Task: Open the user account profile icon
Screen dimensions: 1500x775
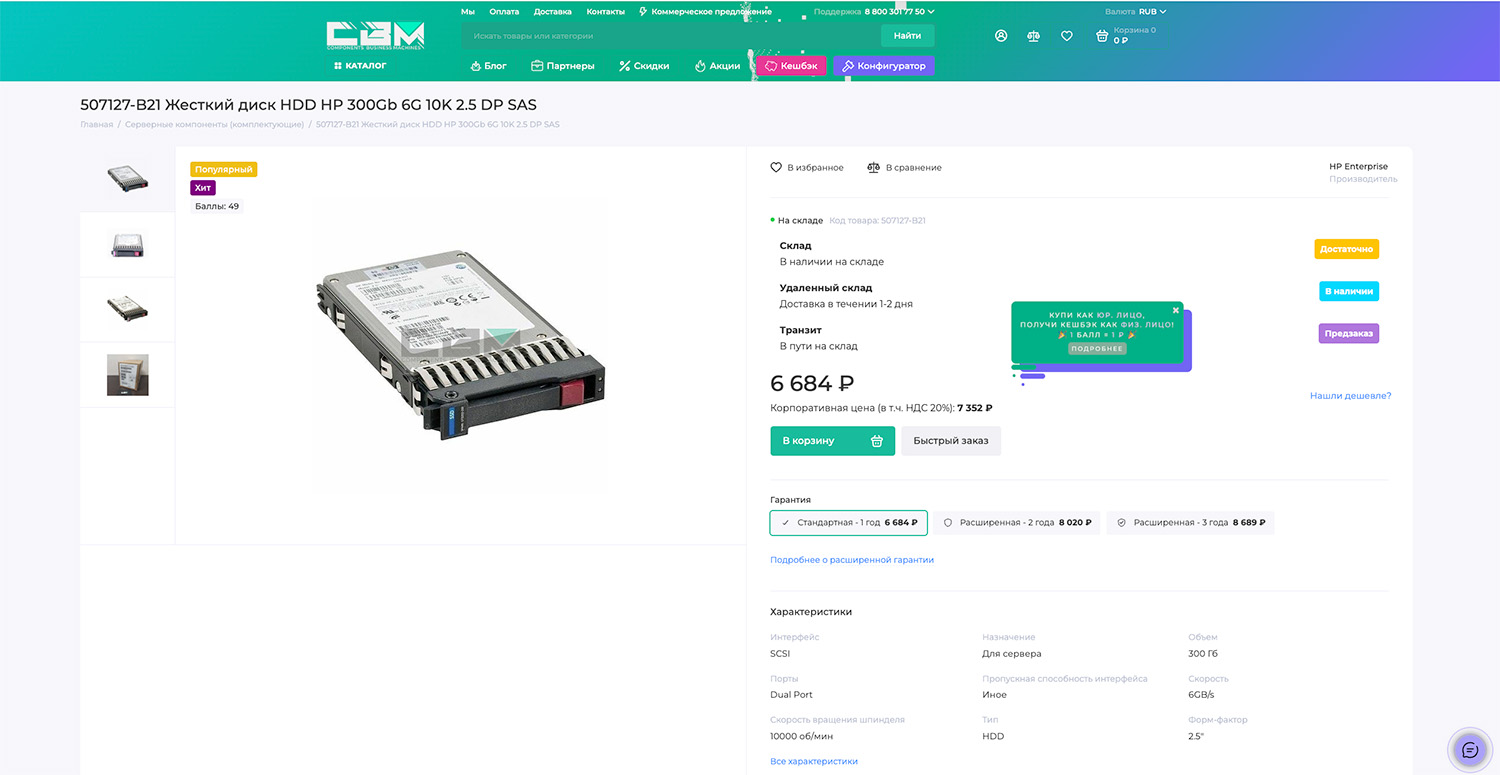Action: click(1001, 36)
